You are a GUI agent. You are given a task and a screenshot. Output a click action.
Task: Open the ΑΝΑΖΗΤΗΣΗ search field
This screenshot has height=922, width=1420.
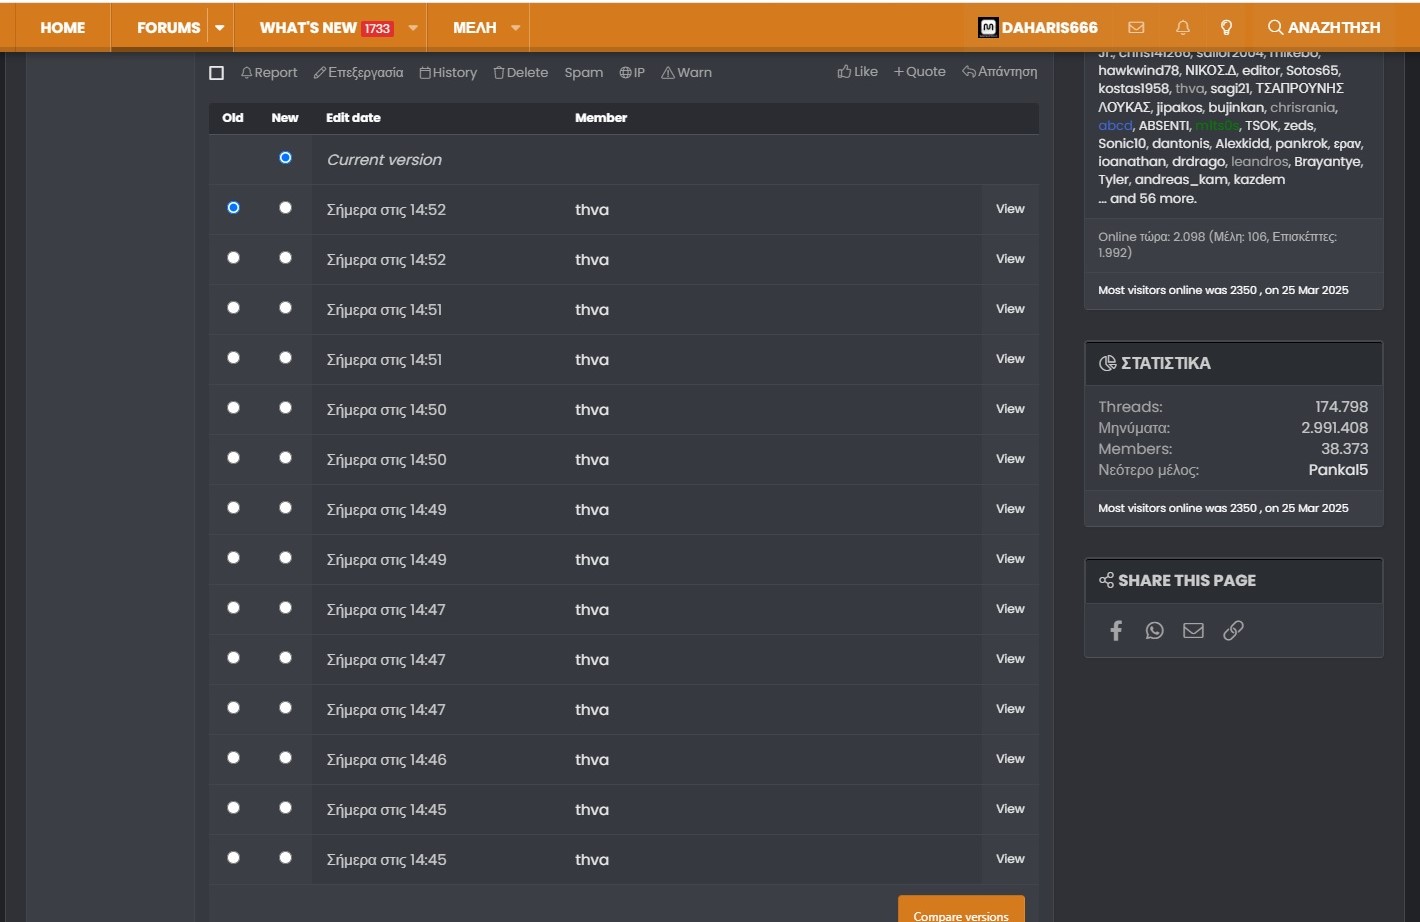[x=1323, y=28]
